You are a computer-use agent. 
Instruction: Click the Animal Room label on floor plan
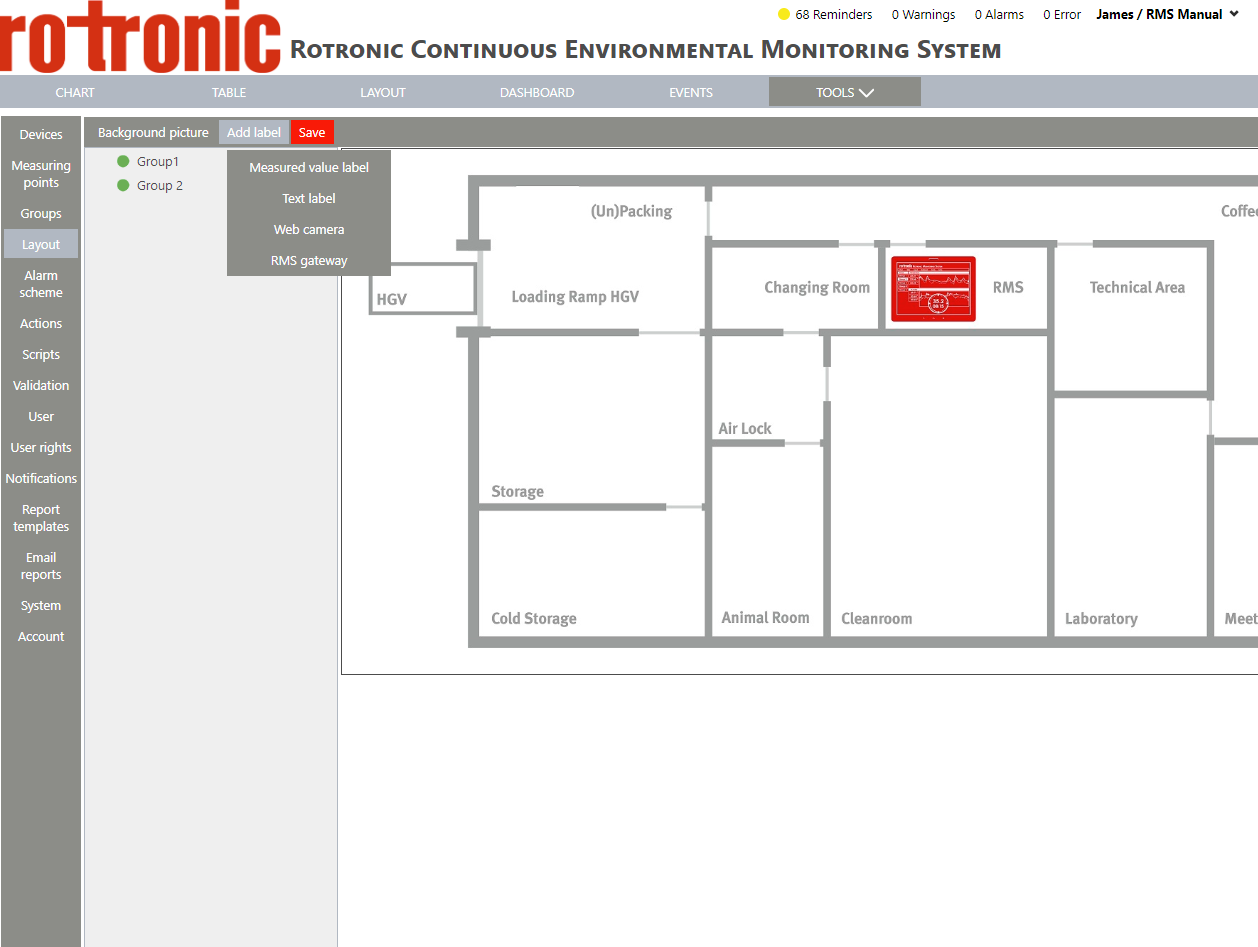tap(765, 617)
